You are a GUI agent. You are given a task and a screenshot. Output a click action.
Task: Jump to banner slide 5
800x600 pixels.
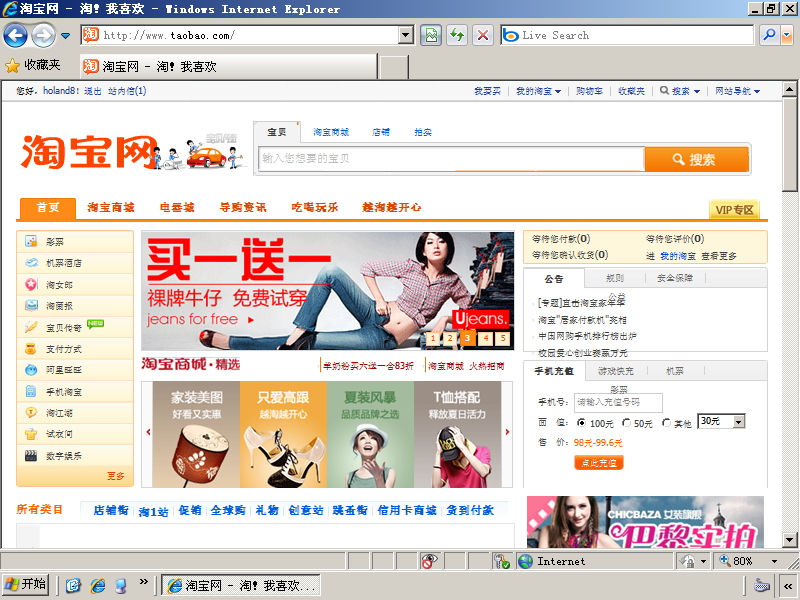503,338
